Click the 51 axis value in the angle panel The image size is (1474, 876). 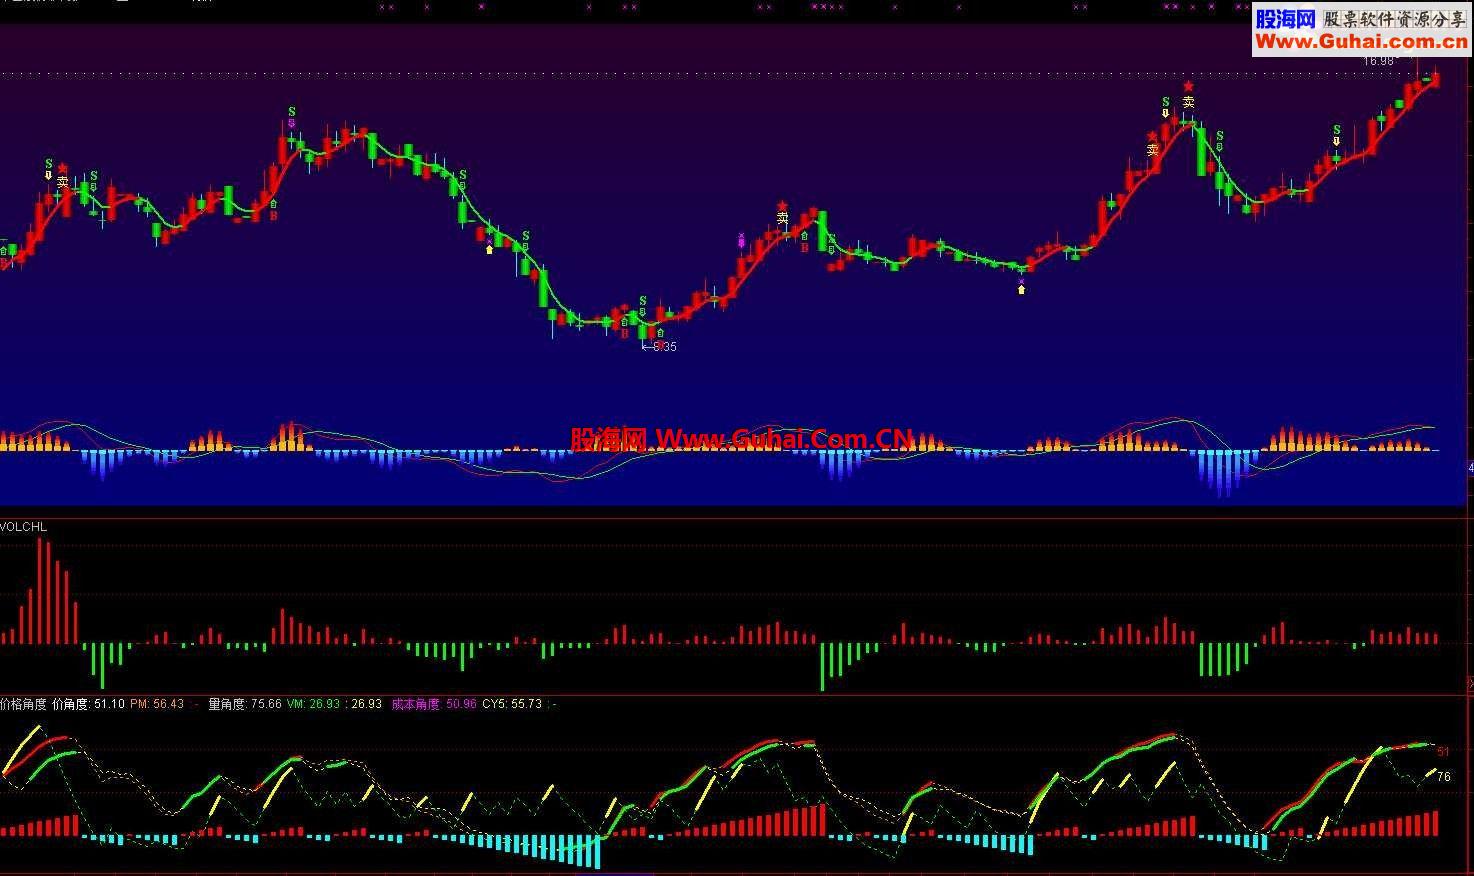[1443, 751]
